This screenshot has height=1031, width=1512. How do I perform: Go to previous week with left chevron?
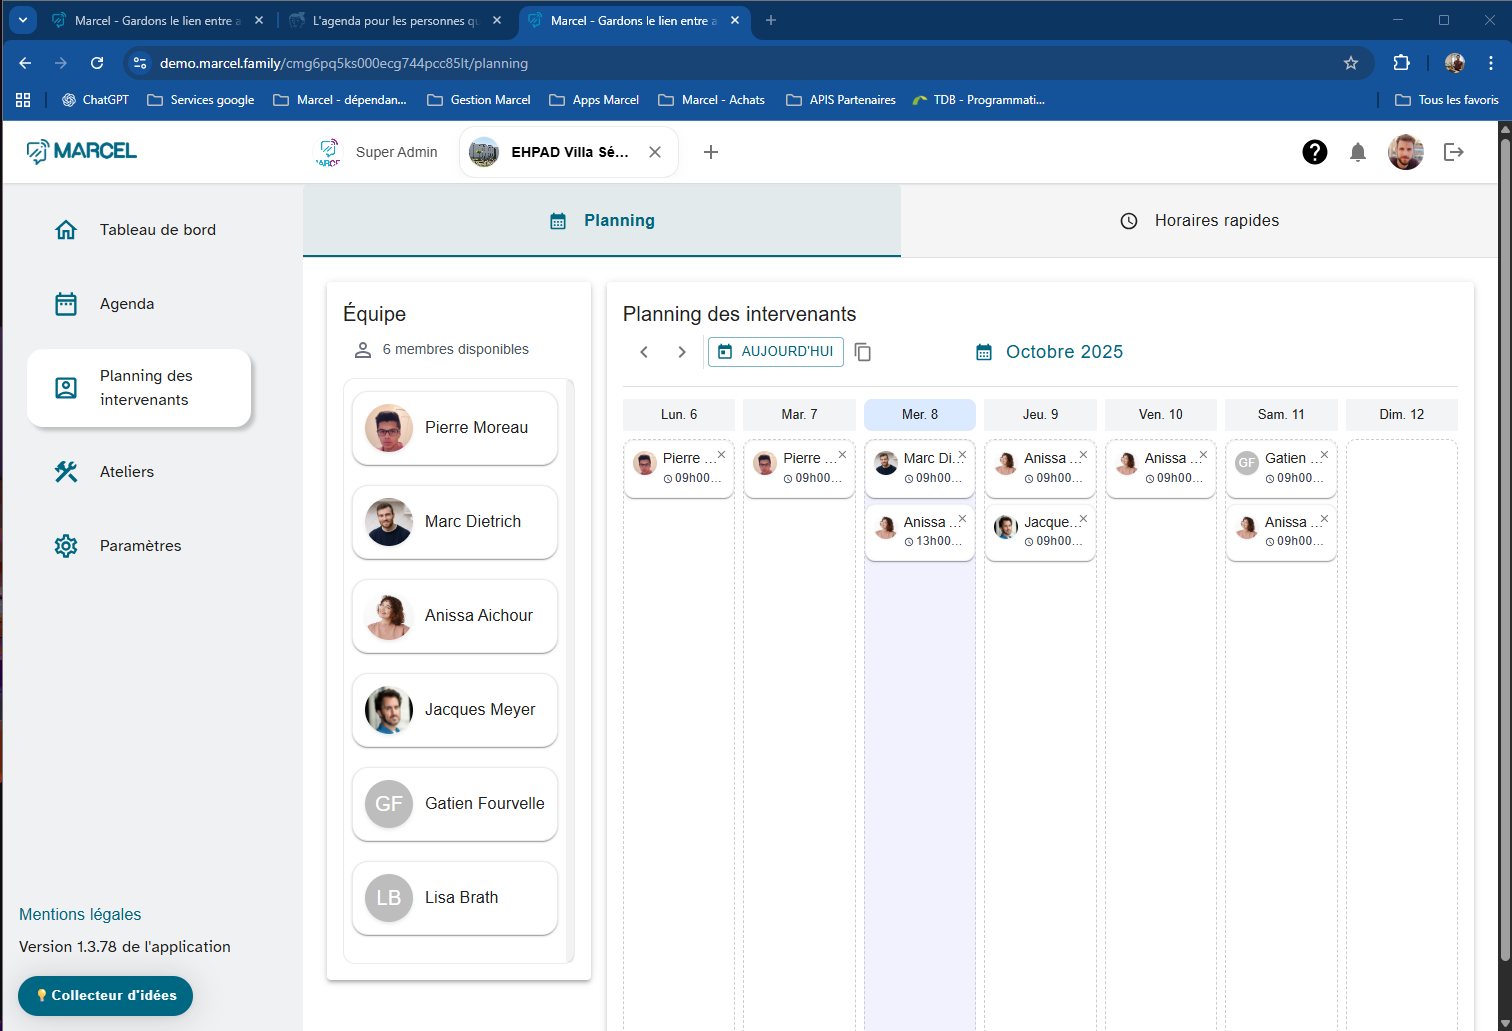pos(644,352)
